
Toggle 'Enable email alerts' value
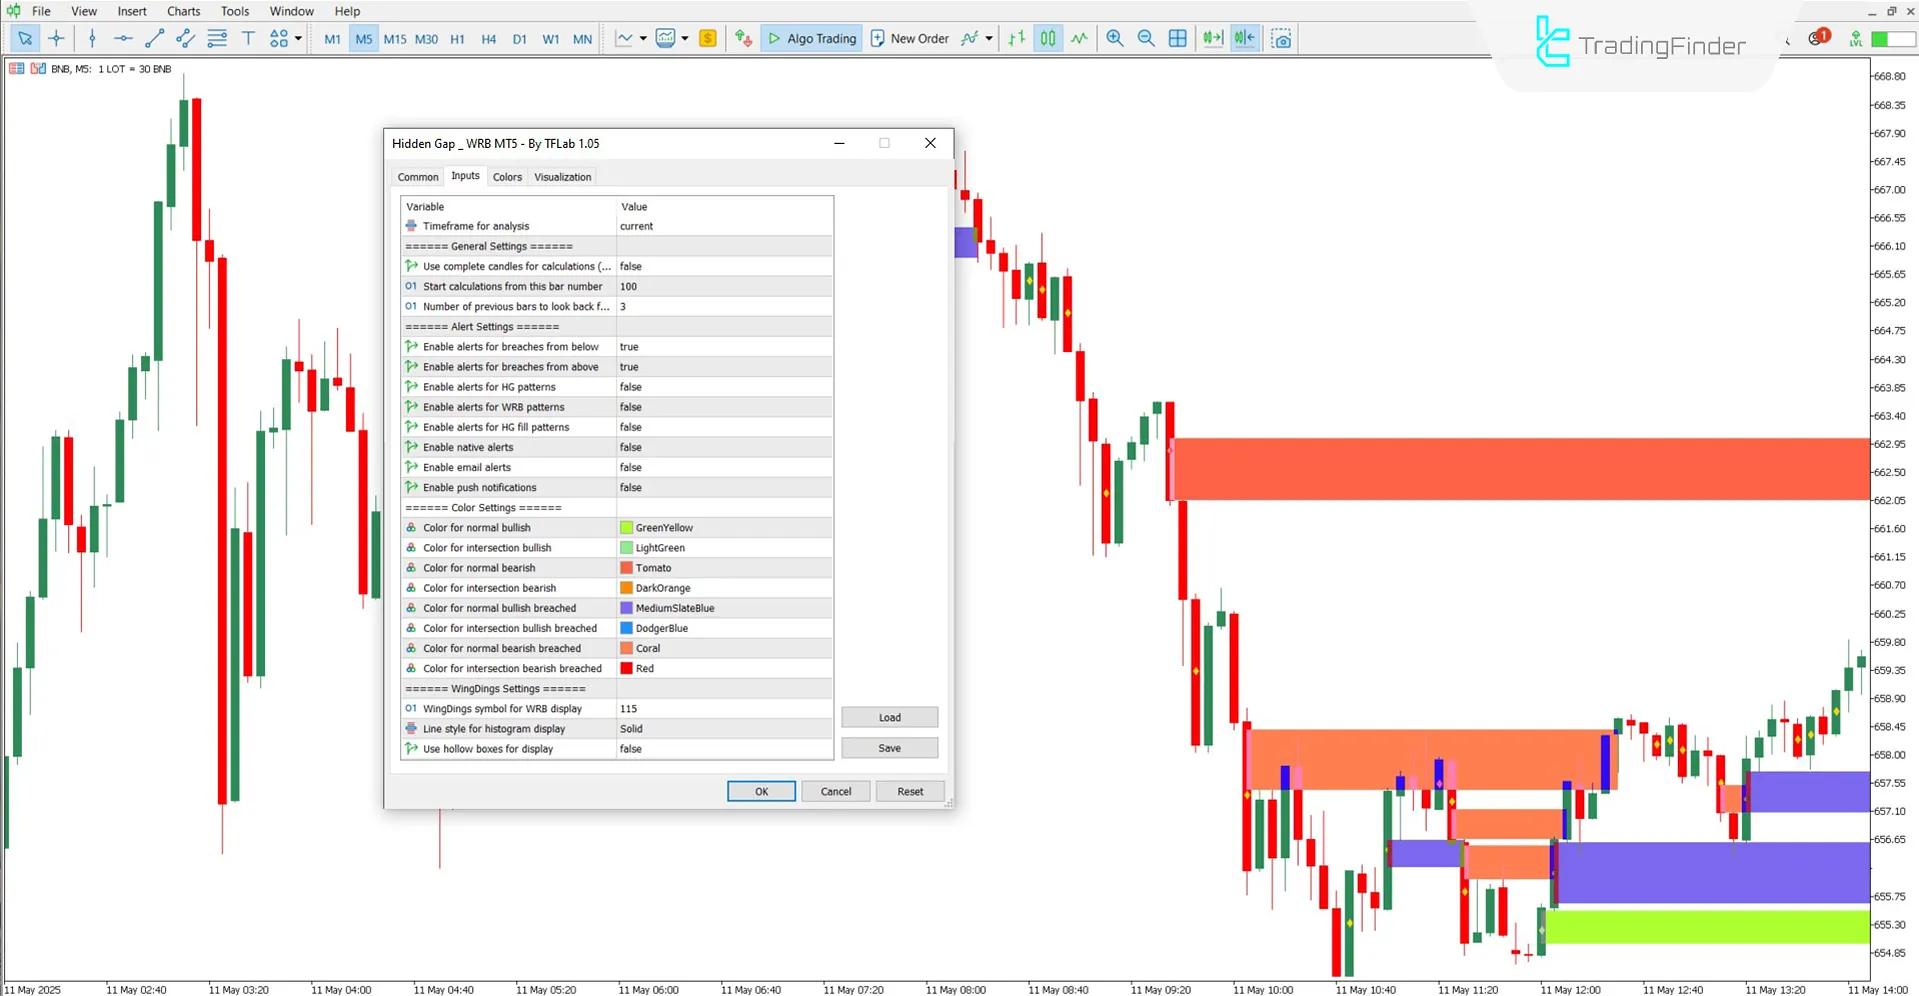[x=723, y=467]
